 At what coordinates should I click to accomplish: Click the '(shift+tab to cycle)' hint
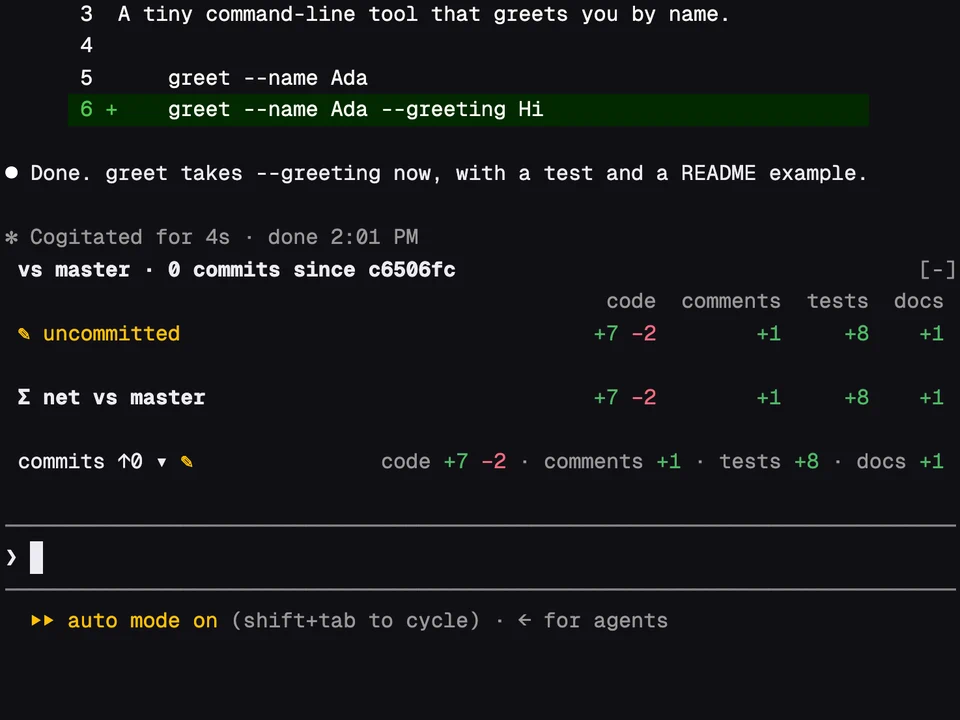point(355,621)
